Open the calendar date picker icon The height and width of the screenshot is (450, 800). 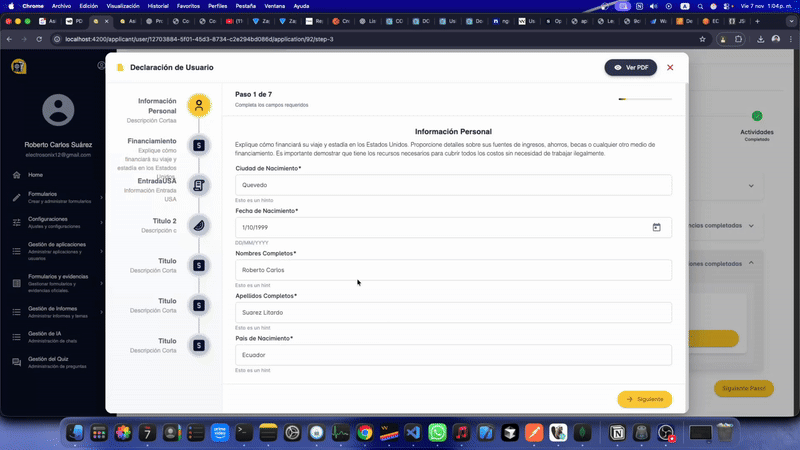656,227
